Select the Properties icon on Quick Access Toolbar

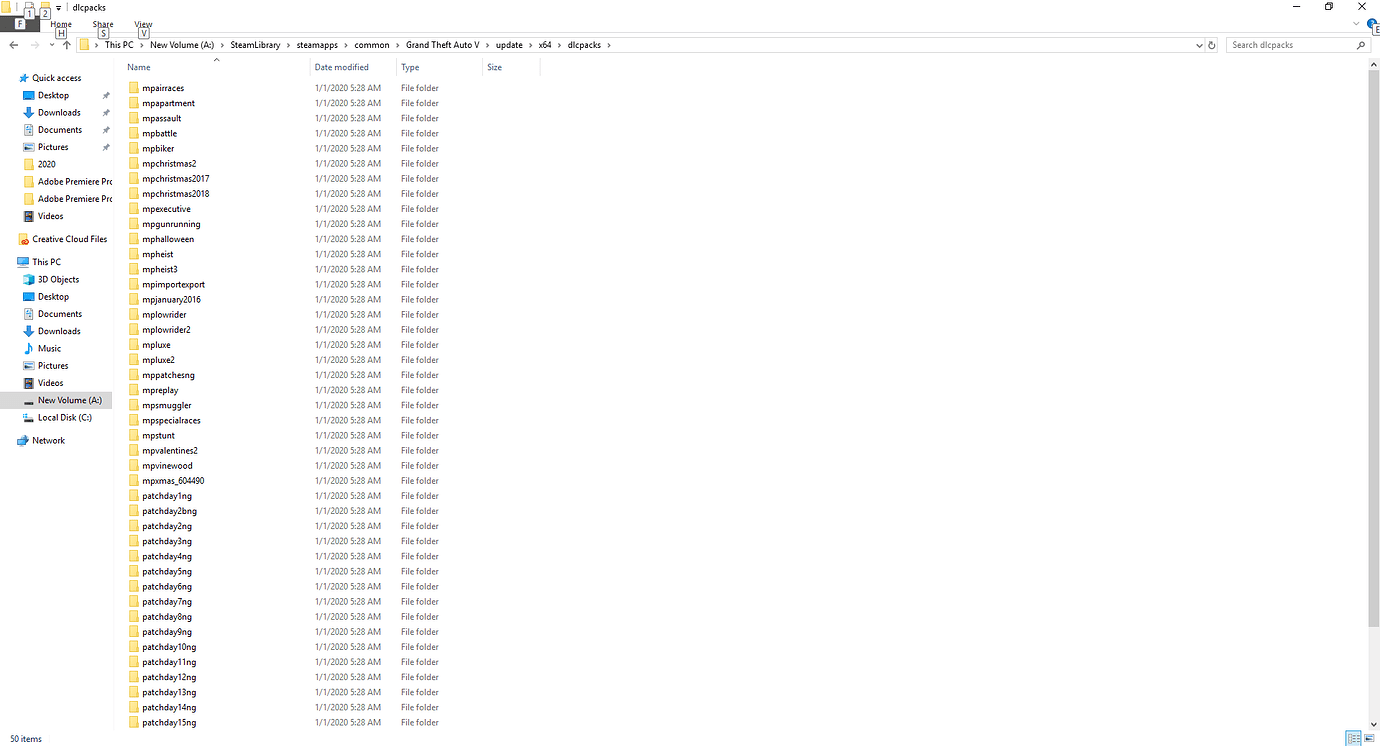[28, 7]
